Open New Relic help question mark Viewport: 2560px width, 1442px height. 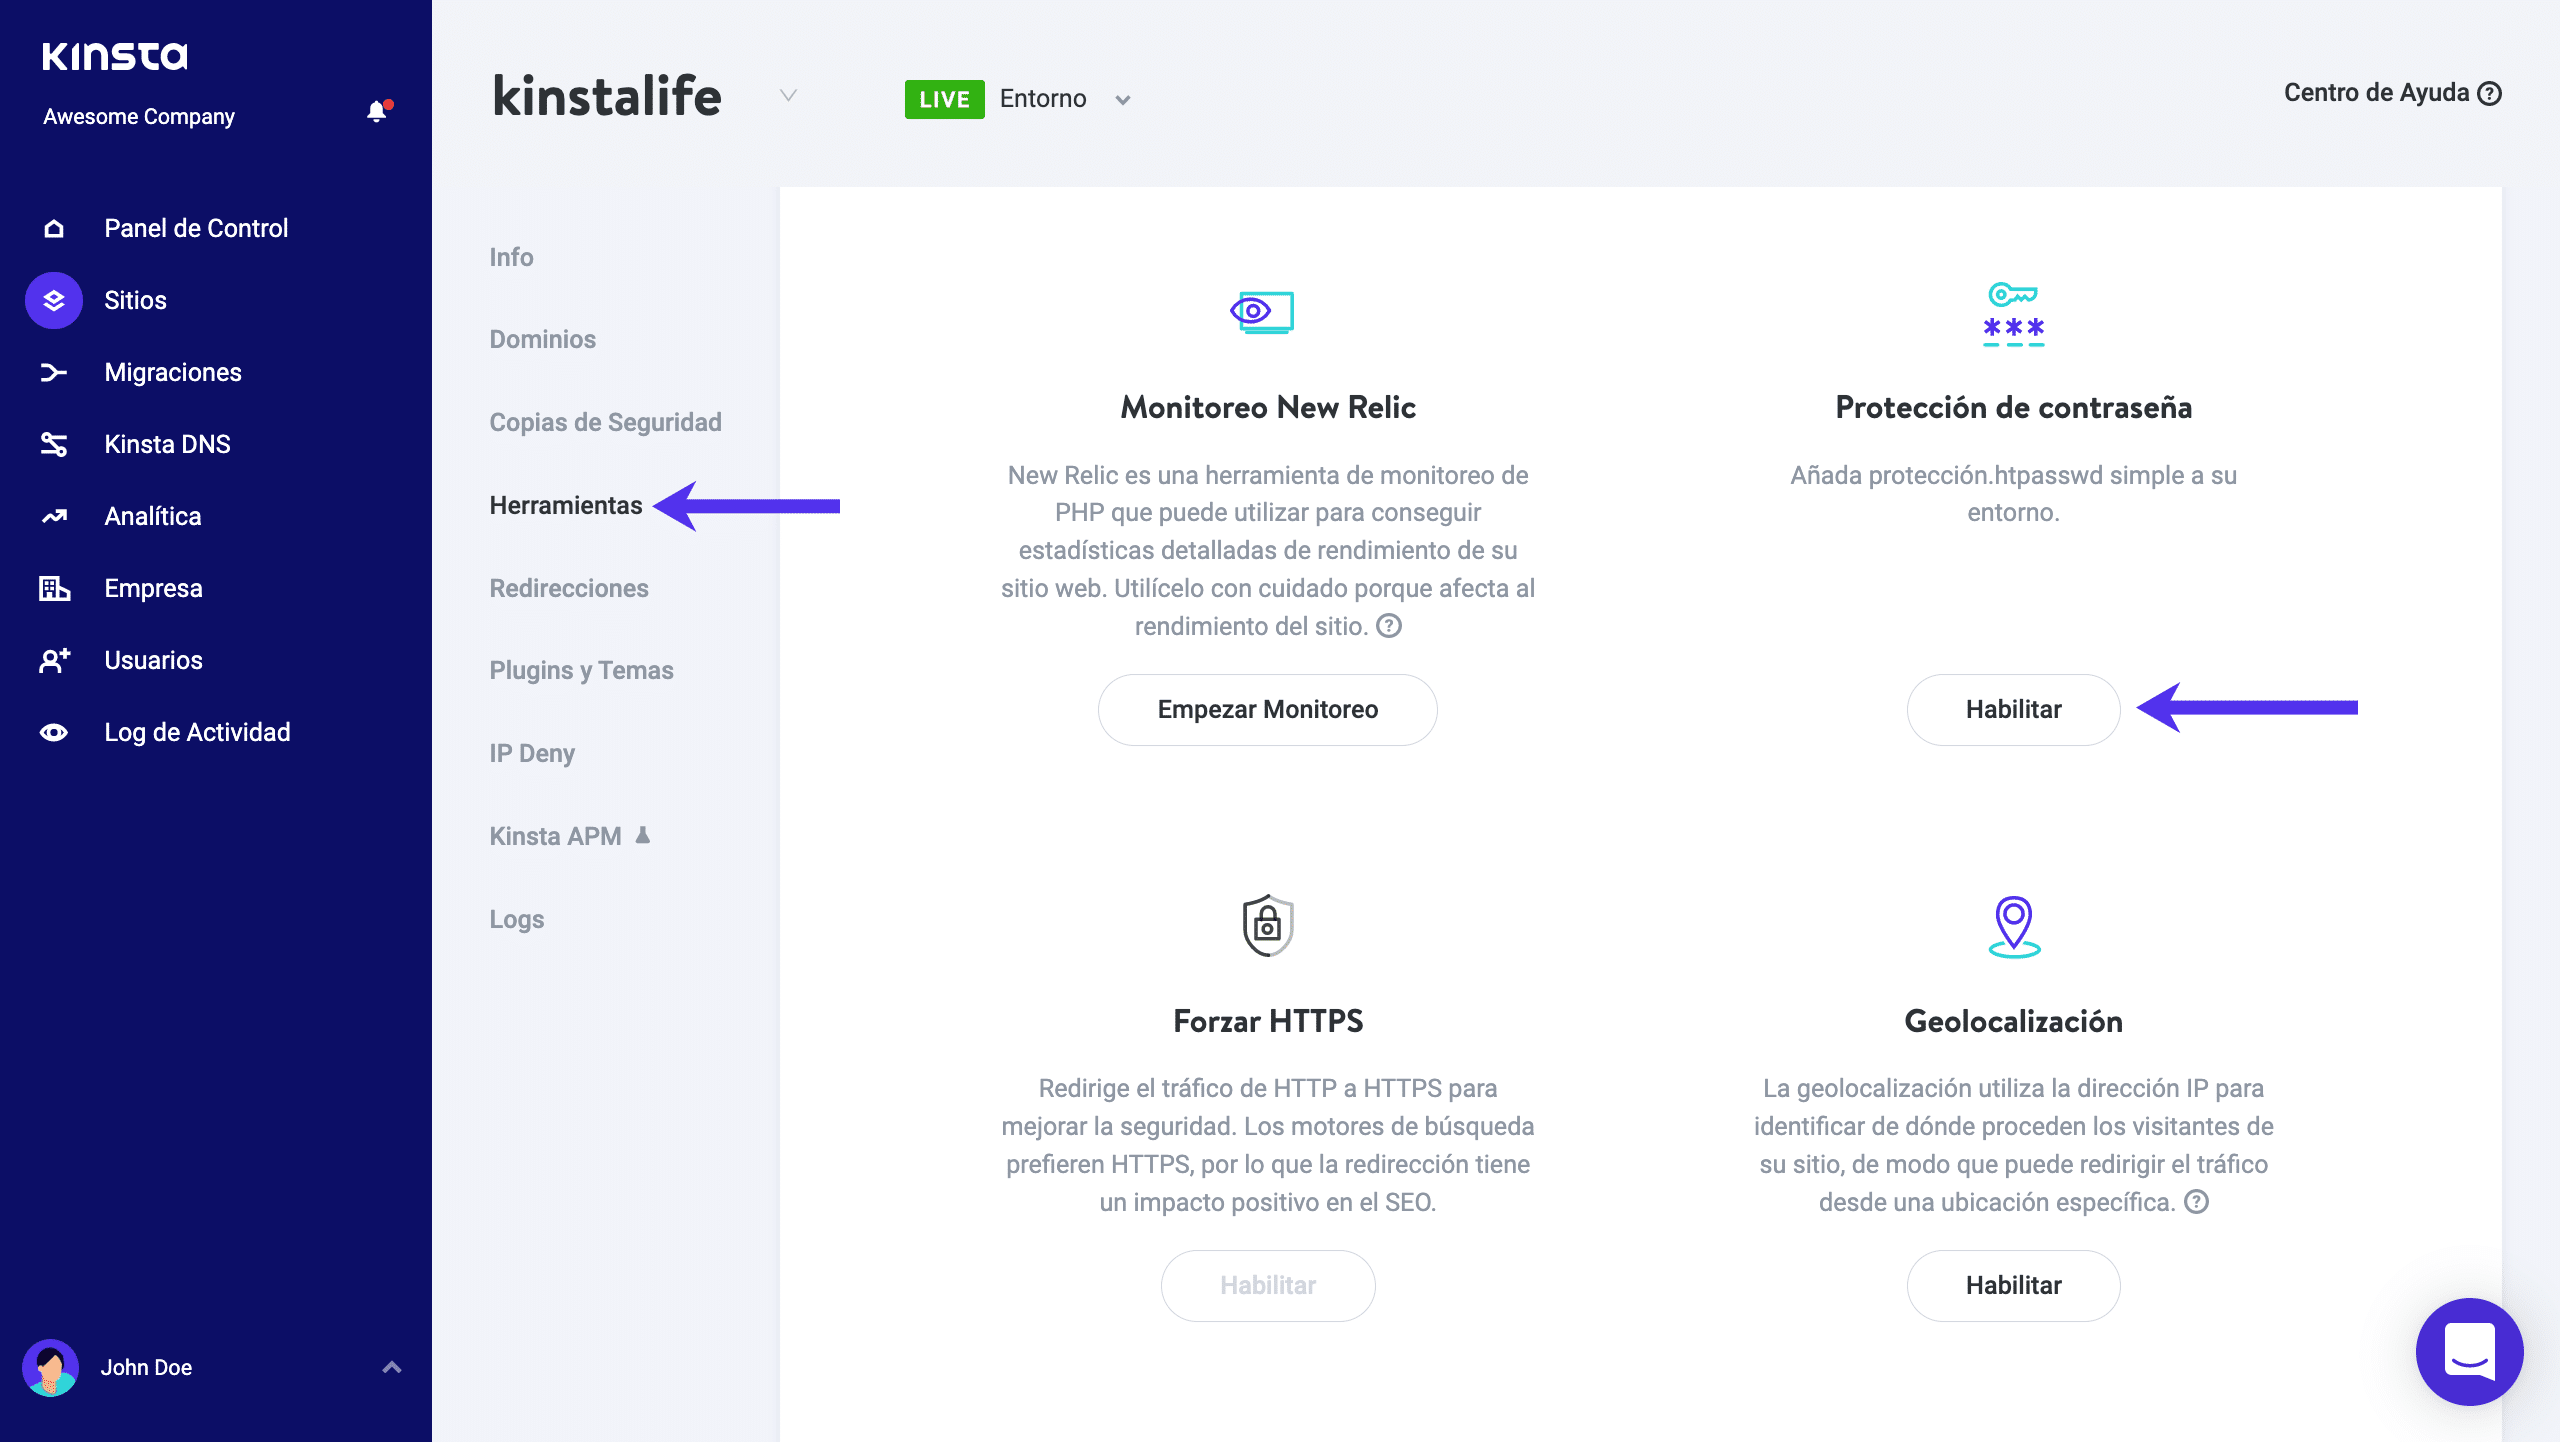point(1389,626)
